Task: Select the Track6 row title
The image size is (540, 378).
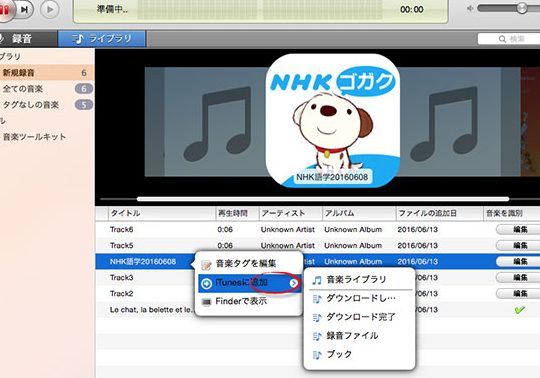Action: [122, 229]
